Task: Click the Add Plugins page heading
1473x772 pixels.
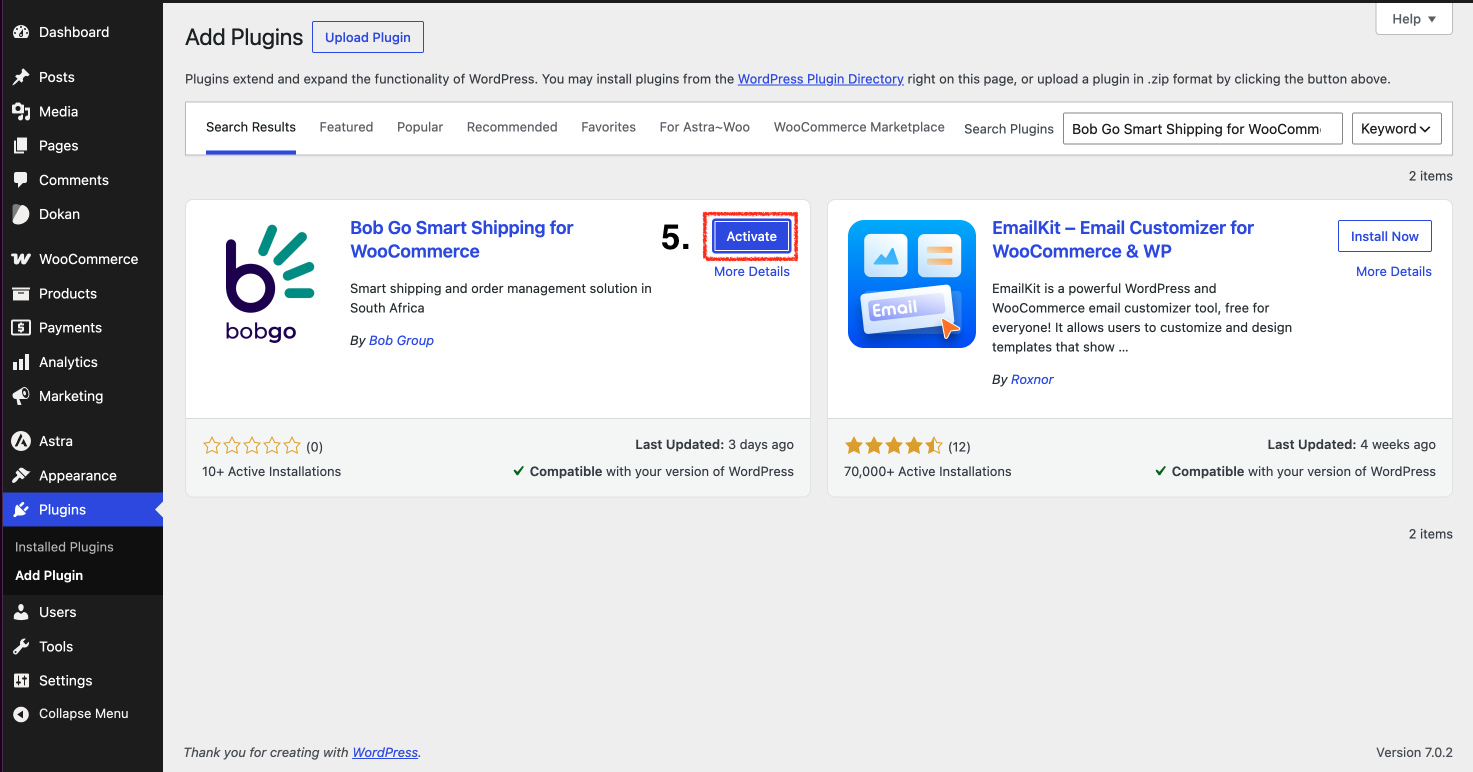Action: (244, 37)
